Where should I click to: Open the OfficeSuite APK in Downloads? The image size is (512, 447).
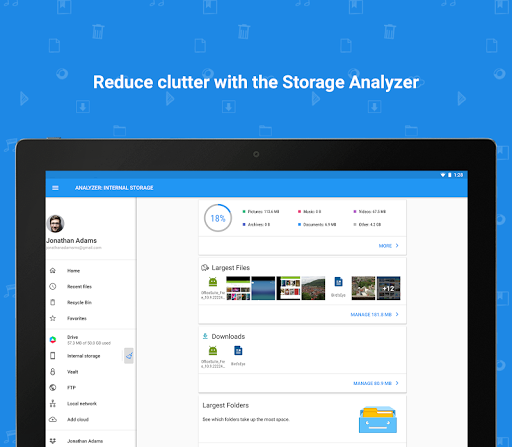213,356
